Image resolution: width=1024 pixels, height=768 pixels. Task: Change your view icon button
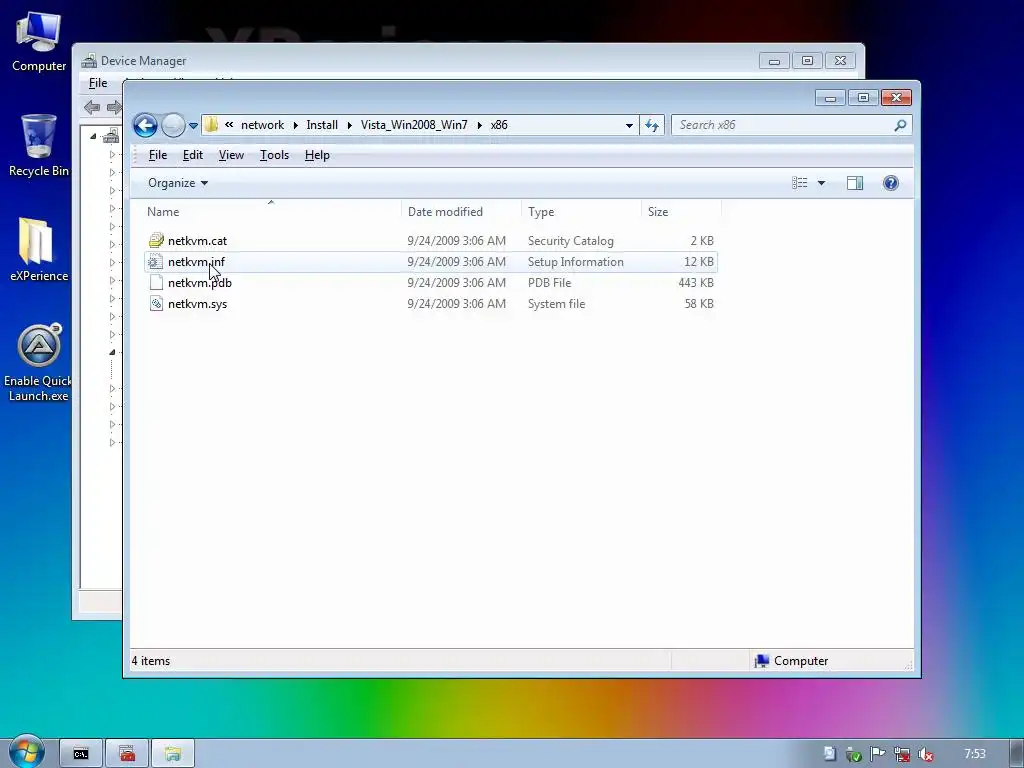(x=800, y=183)
